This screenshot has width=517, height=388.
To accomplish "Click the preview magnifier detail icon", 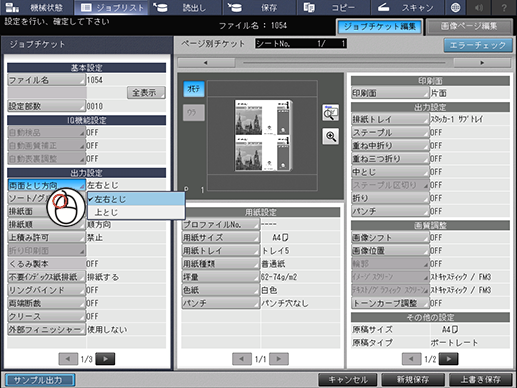I will click(330, 113).
